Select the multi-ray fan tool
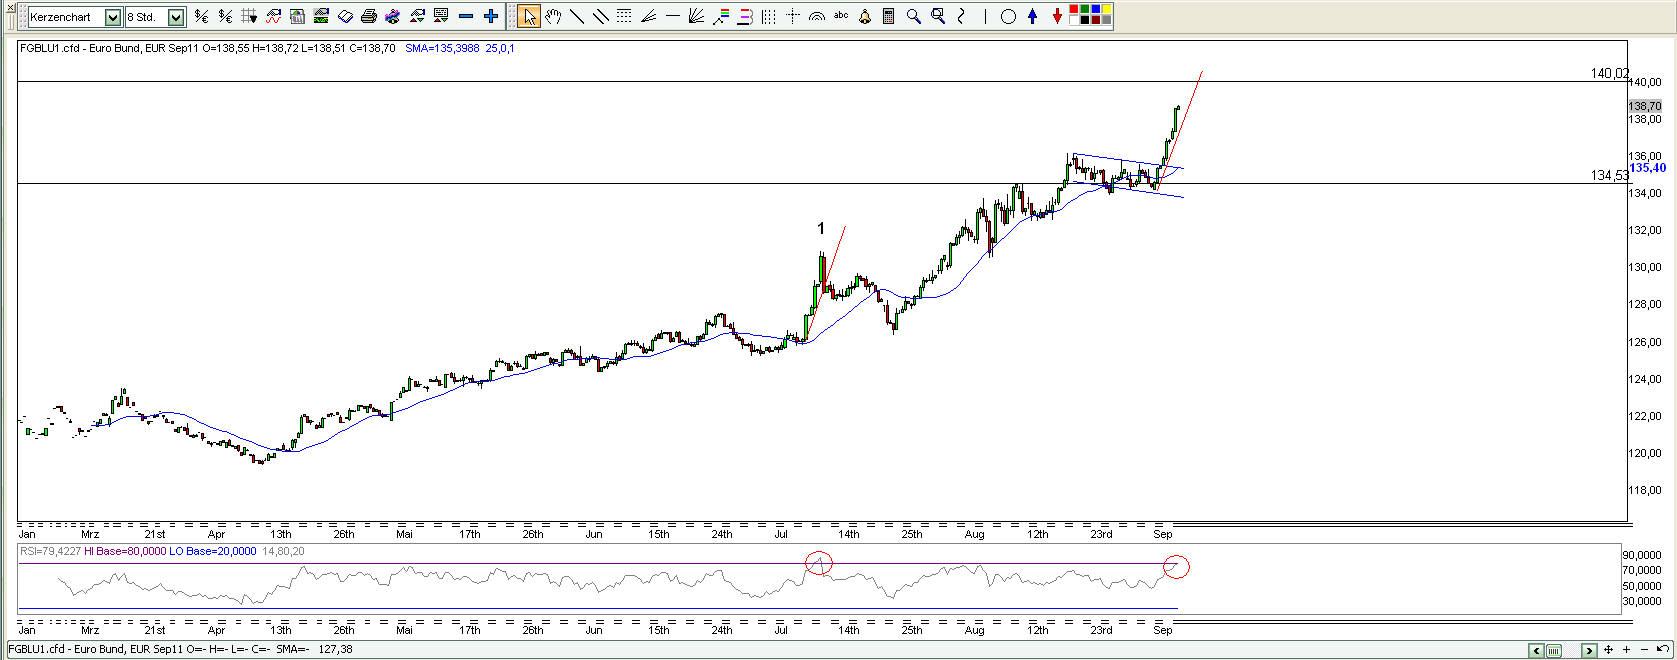This screenshot has height=660, width=1677. (696, 16)
